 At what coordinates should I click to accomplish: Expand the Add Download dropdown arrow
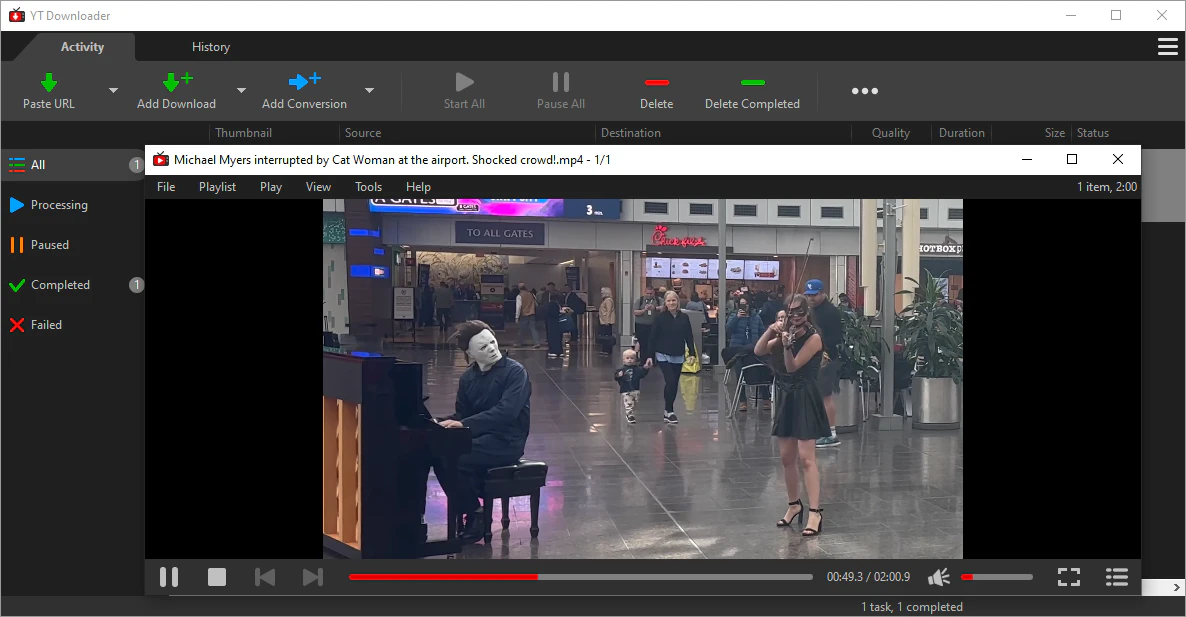pyautogui.click(x=241, y=91)
